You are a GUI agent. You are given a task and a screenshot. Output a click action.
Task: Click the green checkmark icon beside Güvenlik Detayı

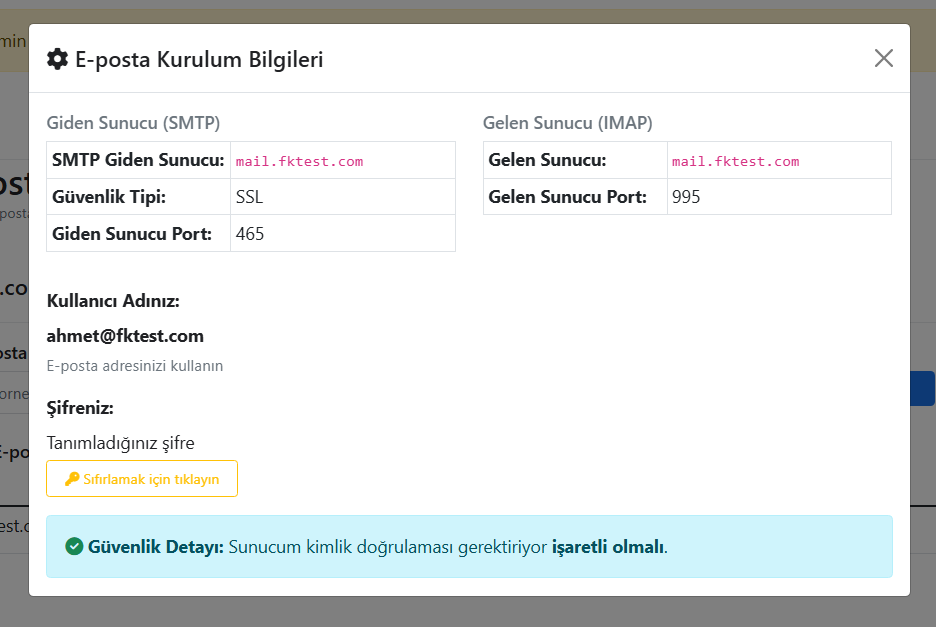click(x=74, y=547)
